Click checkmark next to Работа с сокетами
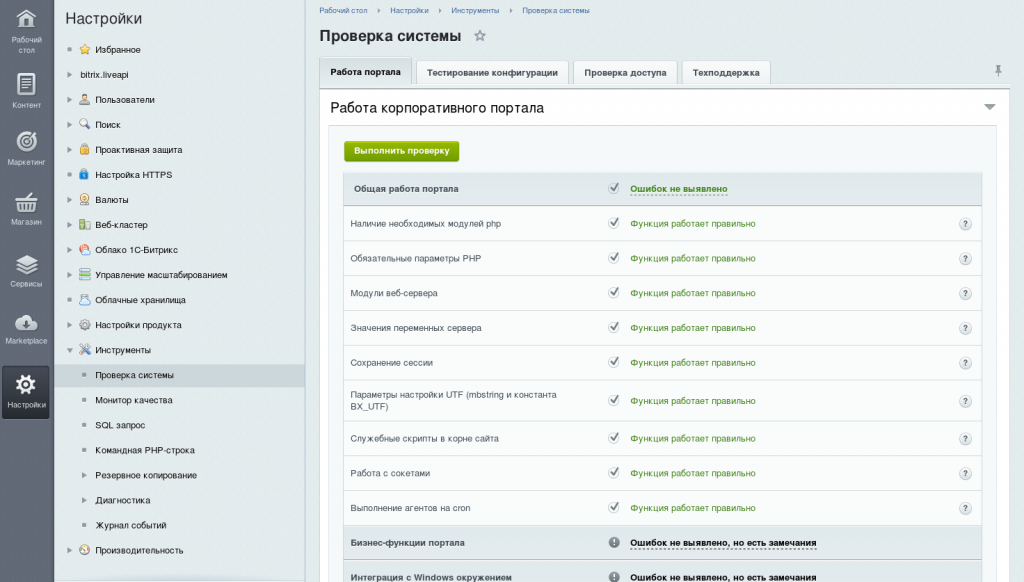Image resolution: width=1024 pixels, height=582 pixels. [614, 472]
